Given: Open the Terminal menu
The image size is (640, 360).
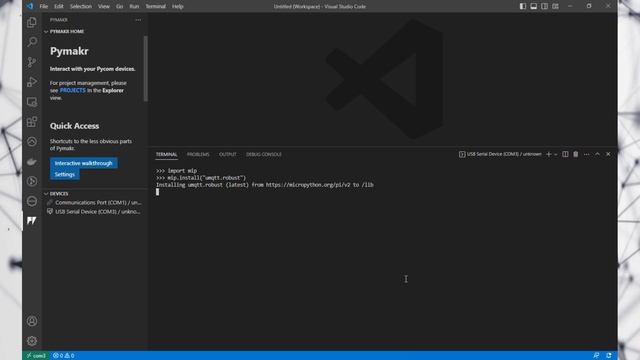Looking at the screenshot, I should tap(156, 6).
